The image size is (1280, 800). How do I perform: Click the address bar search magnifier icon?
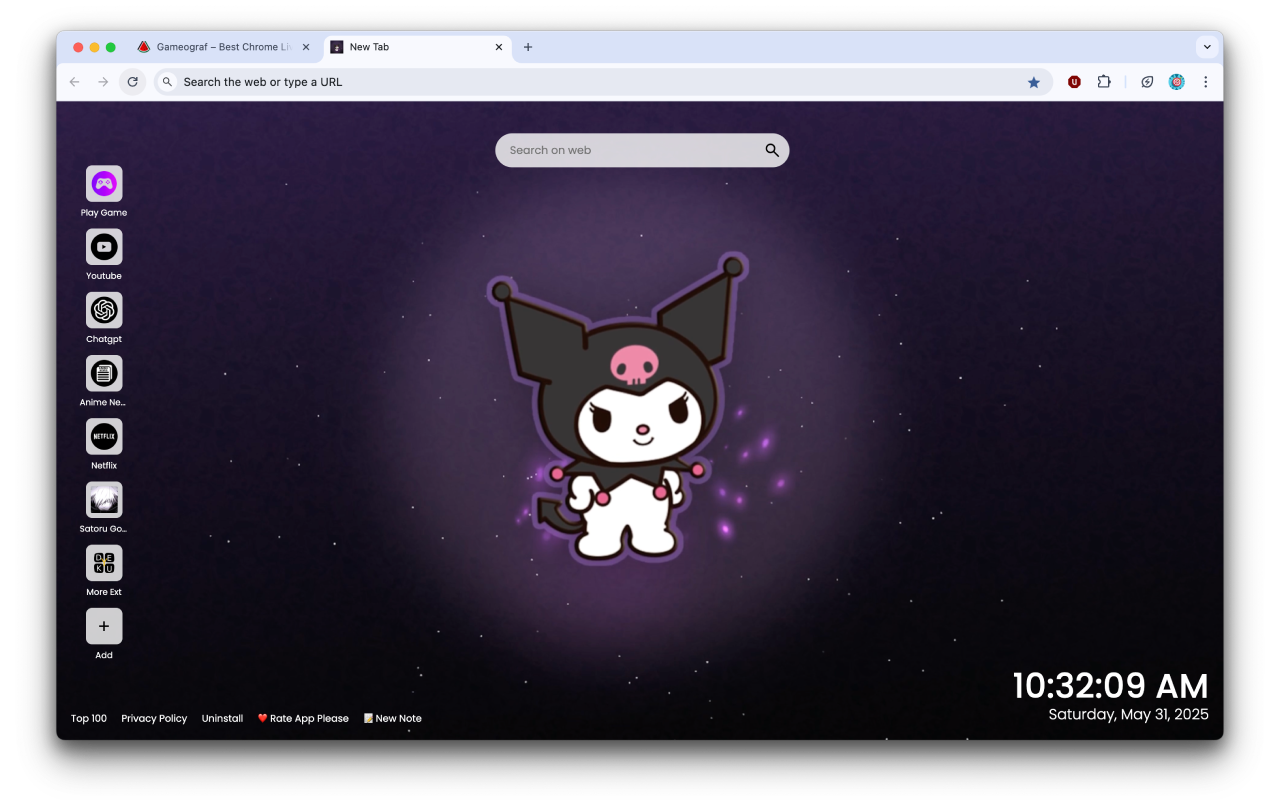(167, 82)
